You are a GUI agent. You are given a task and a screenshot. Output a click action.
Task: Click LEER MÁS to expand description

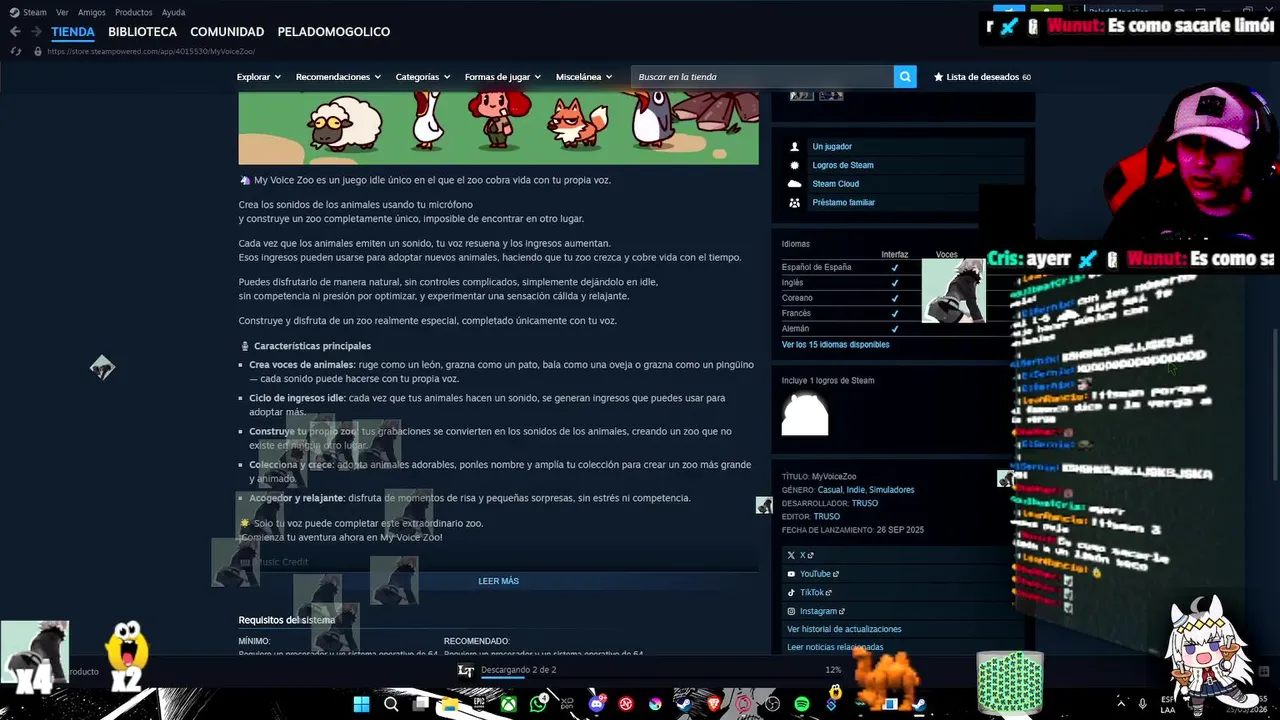pos(498,581)
